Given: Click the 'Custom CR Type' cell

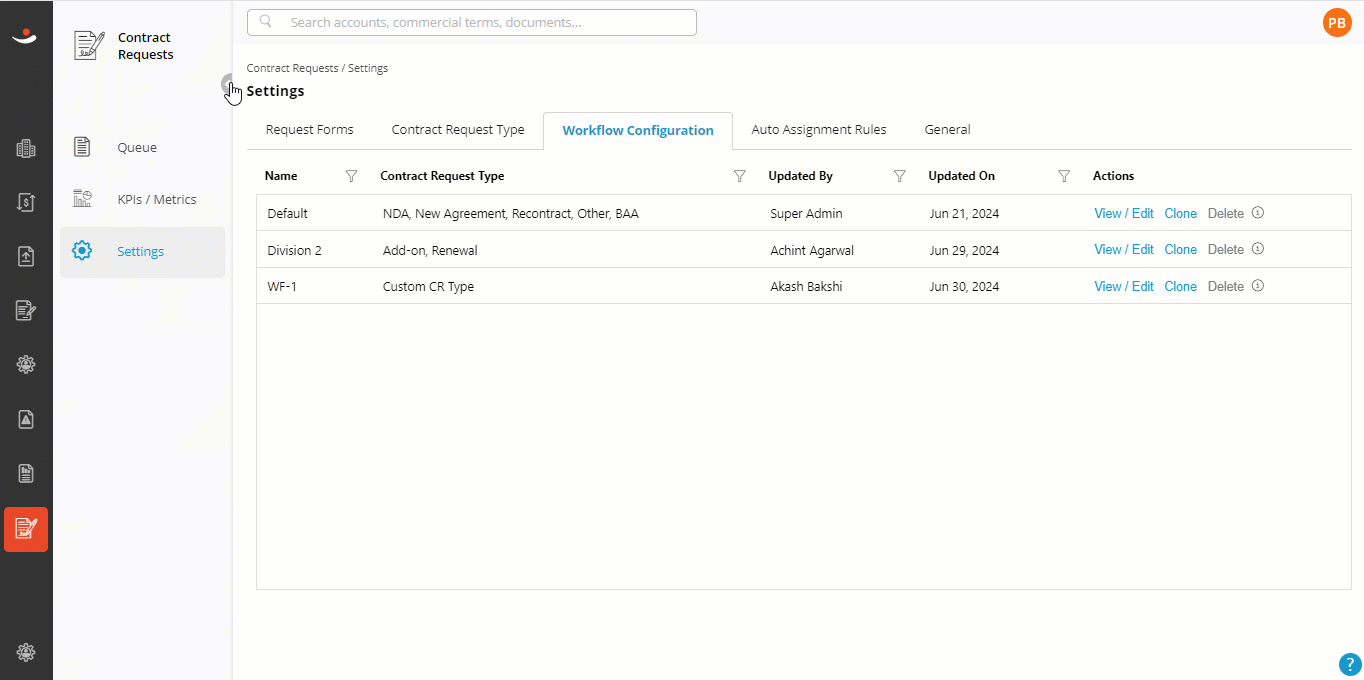Looking at the screenshot, I should [x=428, y=286].
